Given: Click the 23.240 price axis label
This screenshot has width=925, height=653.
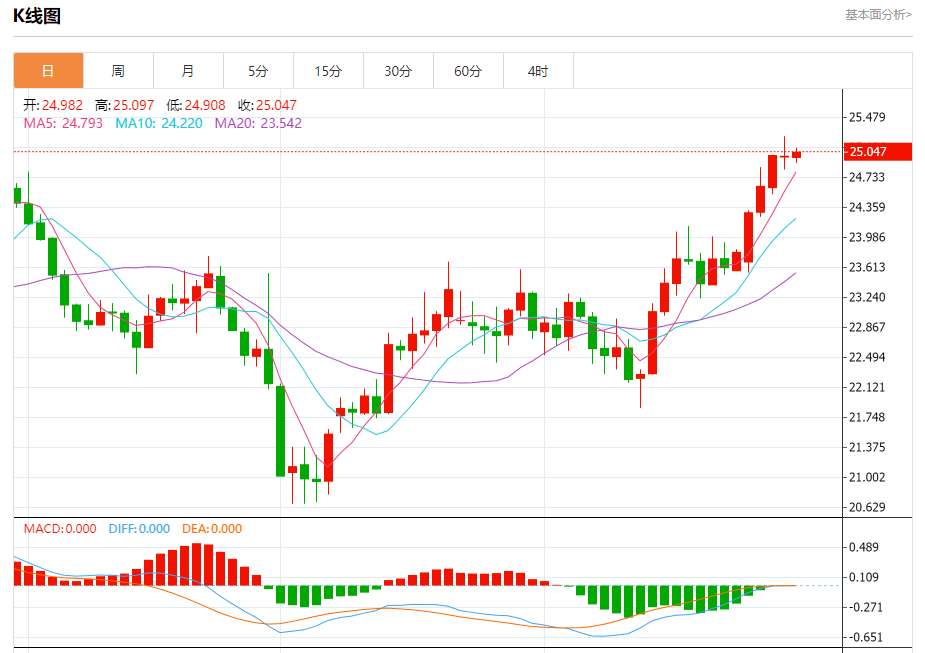Looking at the screenshot, I should pyautogui.click(x=867, y=297).
